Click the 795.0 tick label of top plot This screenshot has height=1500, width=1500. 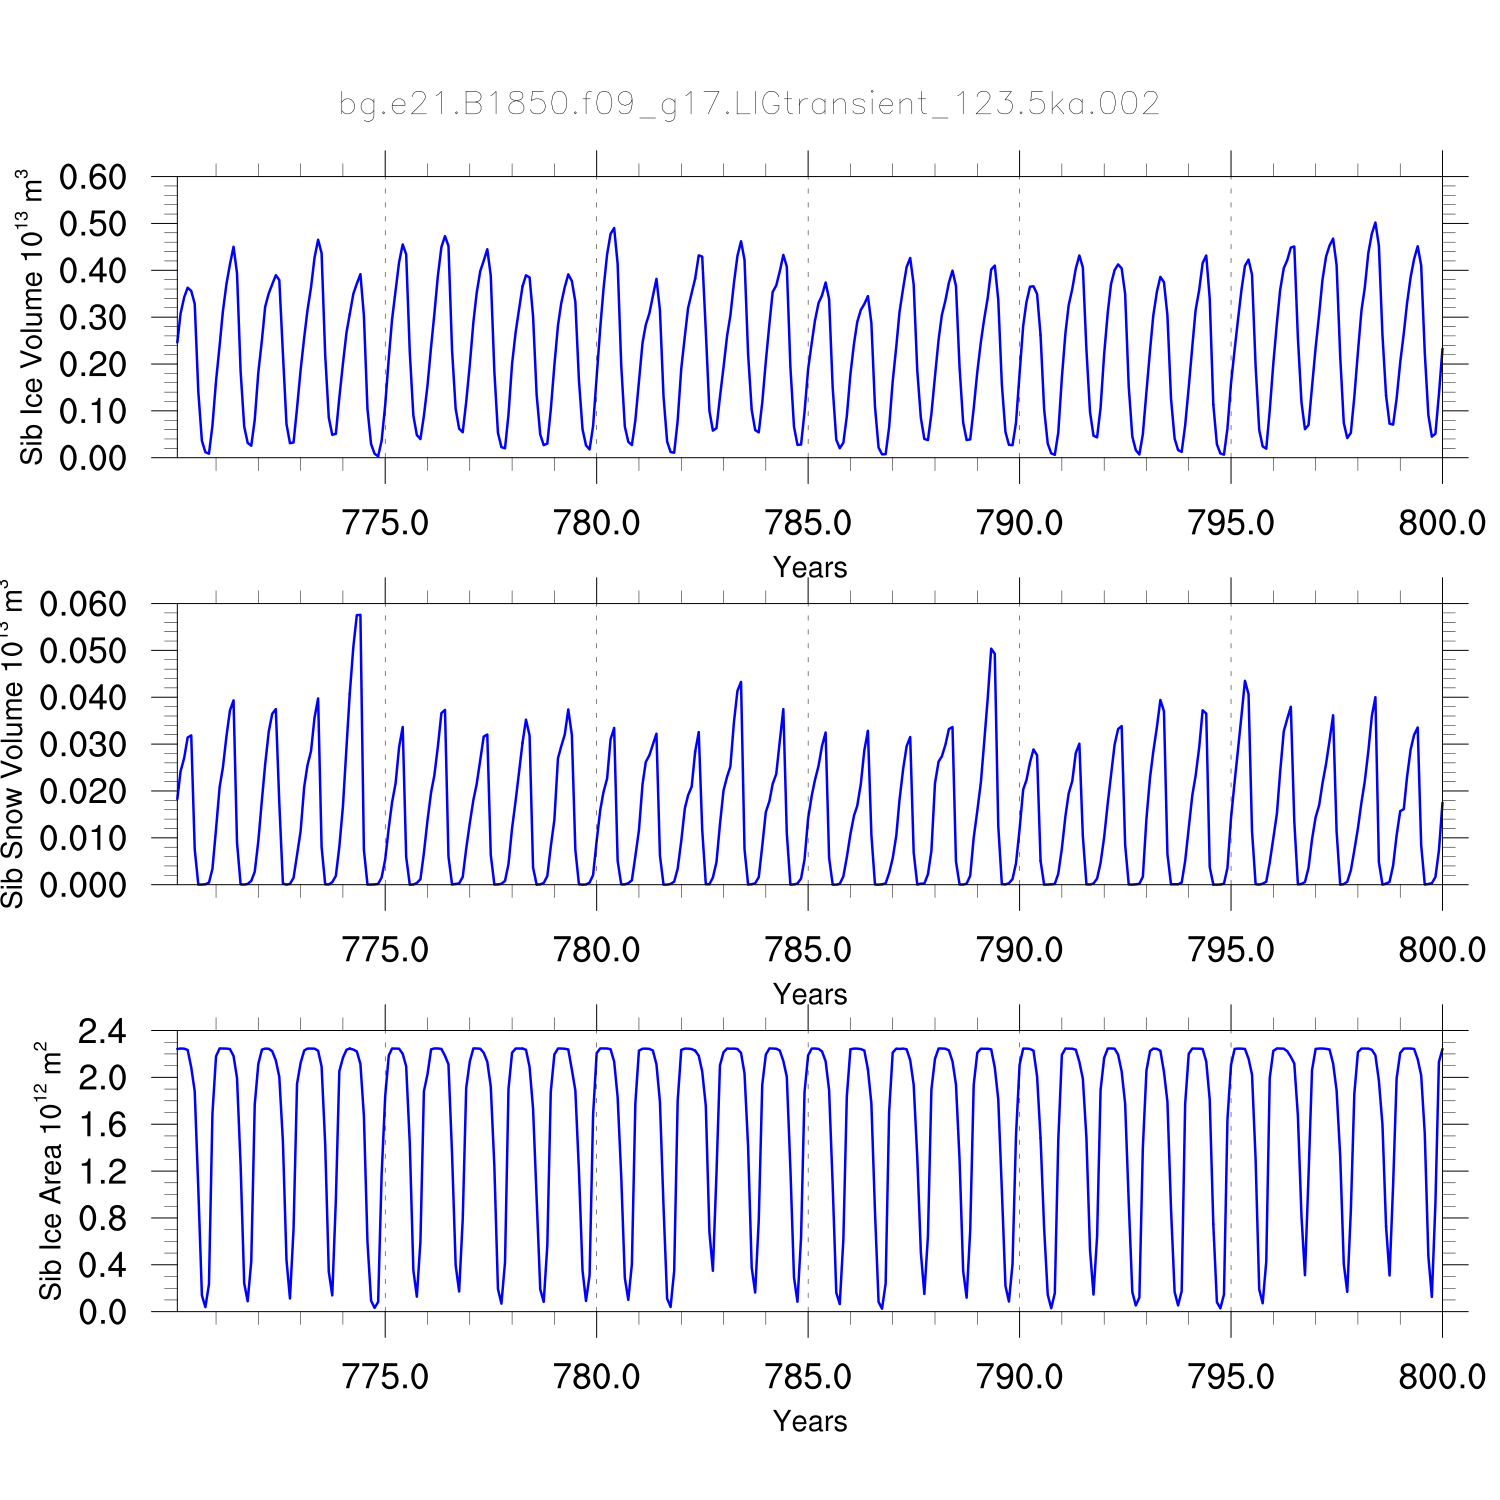tap(1230, 523)
